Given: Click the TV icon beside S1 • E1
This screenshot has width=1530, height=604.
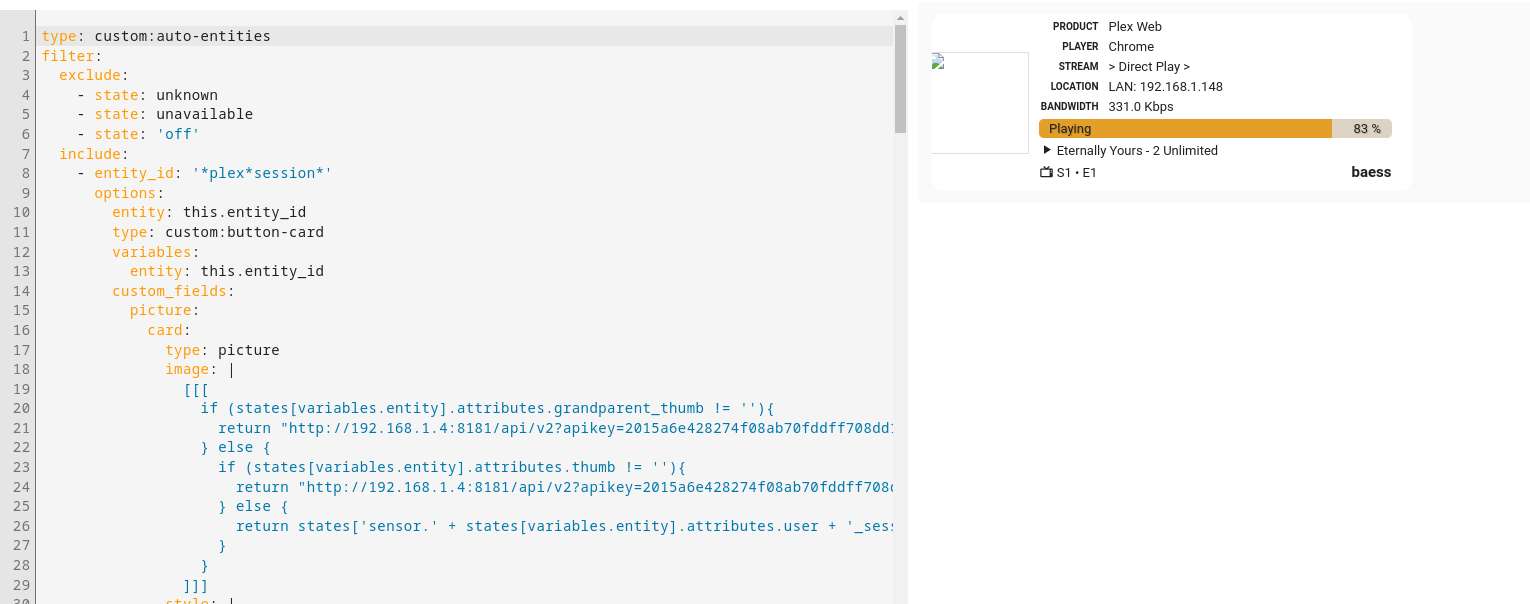Looking at the screenshot, I should pos(1047,172).
